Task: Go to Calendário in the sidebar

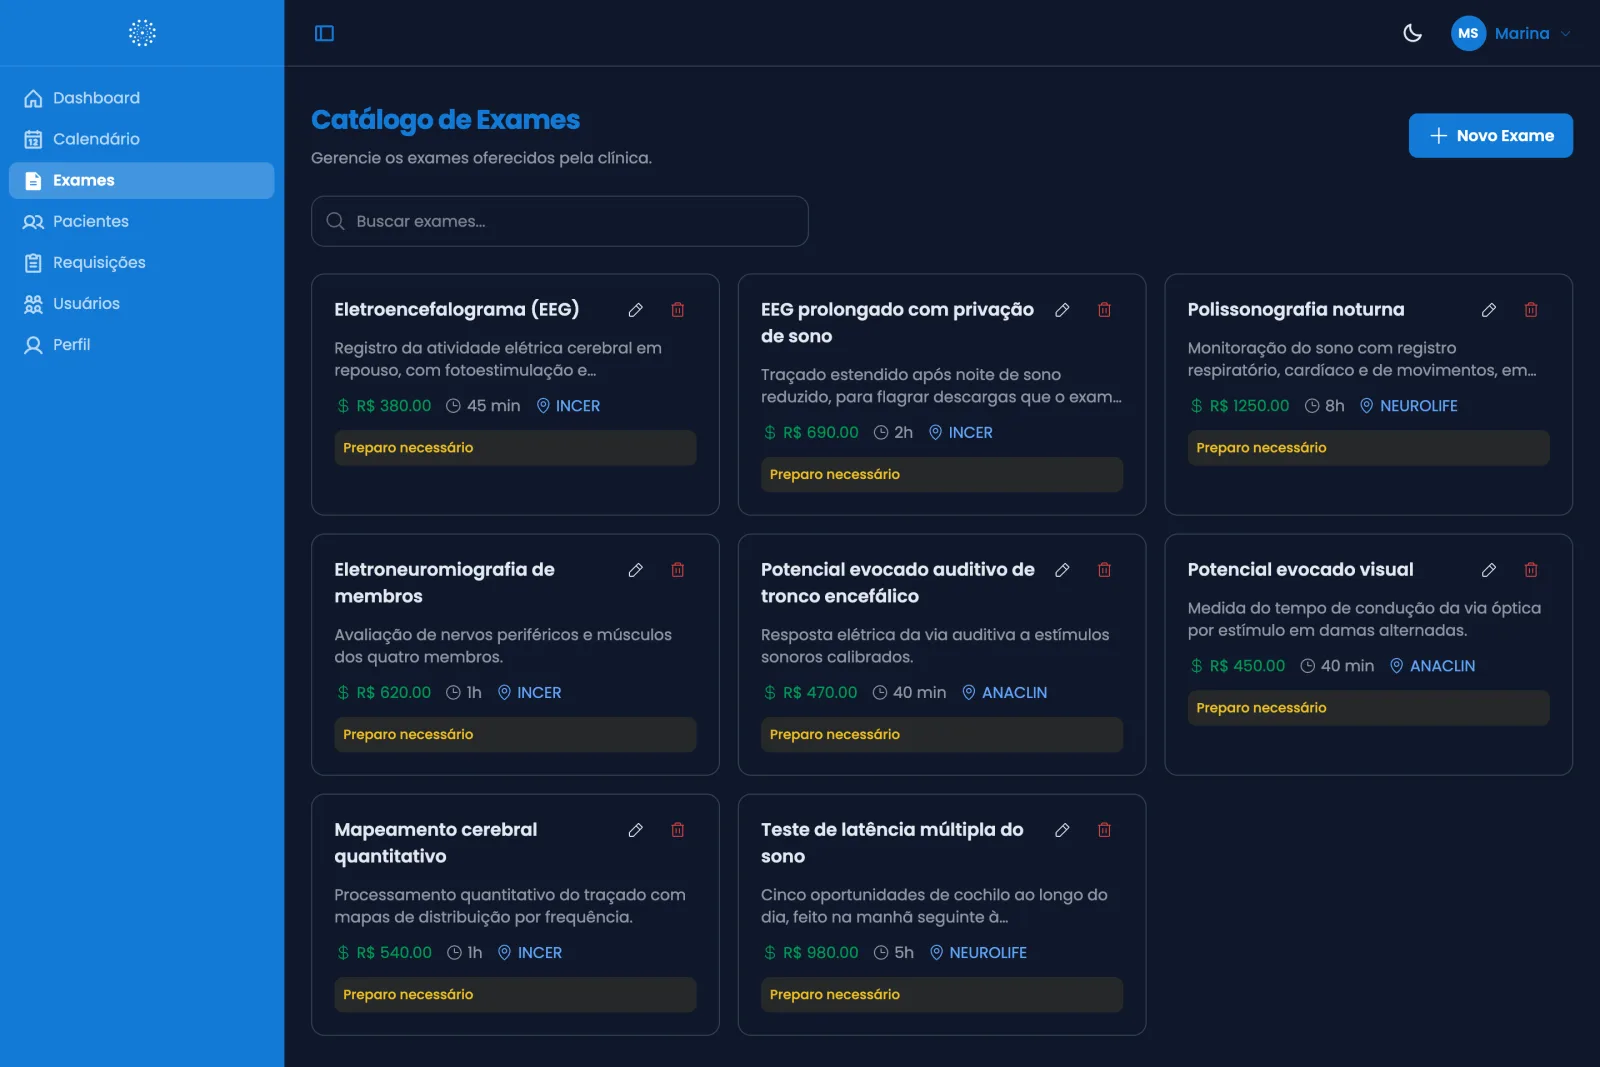Action: (x=142, y=139)
